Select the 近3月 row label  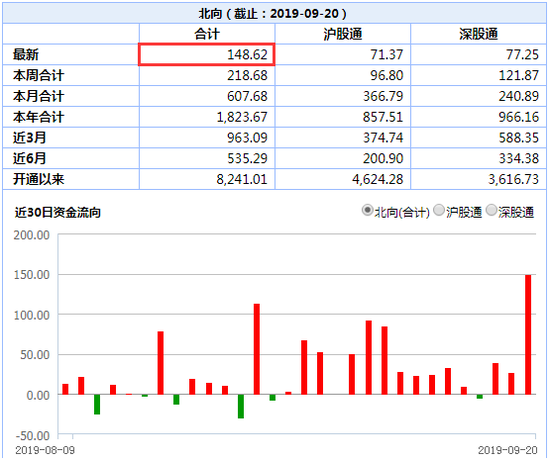pos(29,138)
